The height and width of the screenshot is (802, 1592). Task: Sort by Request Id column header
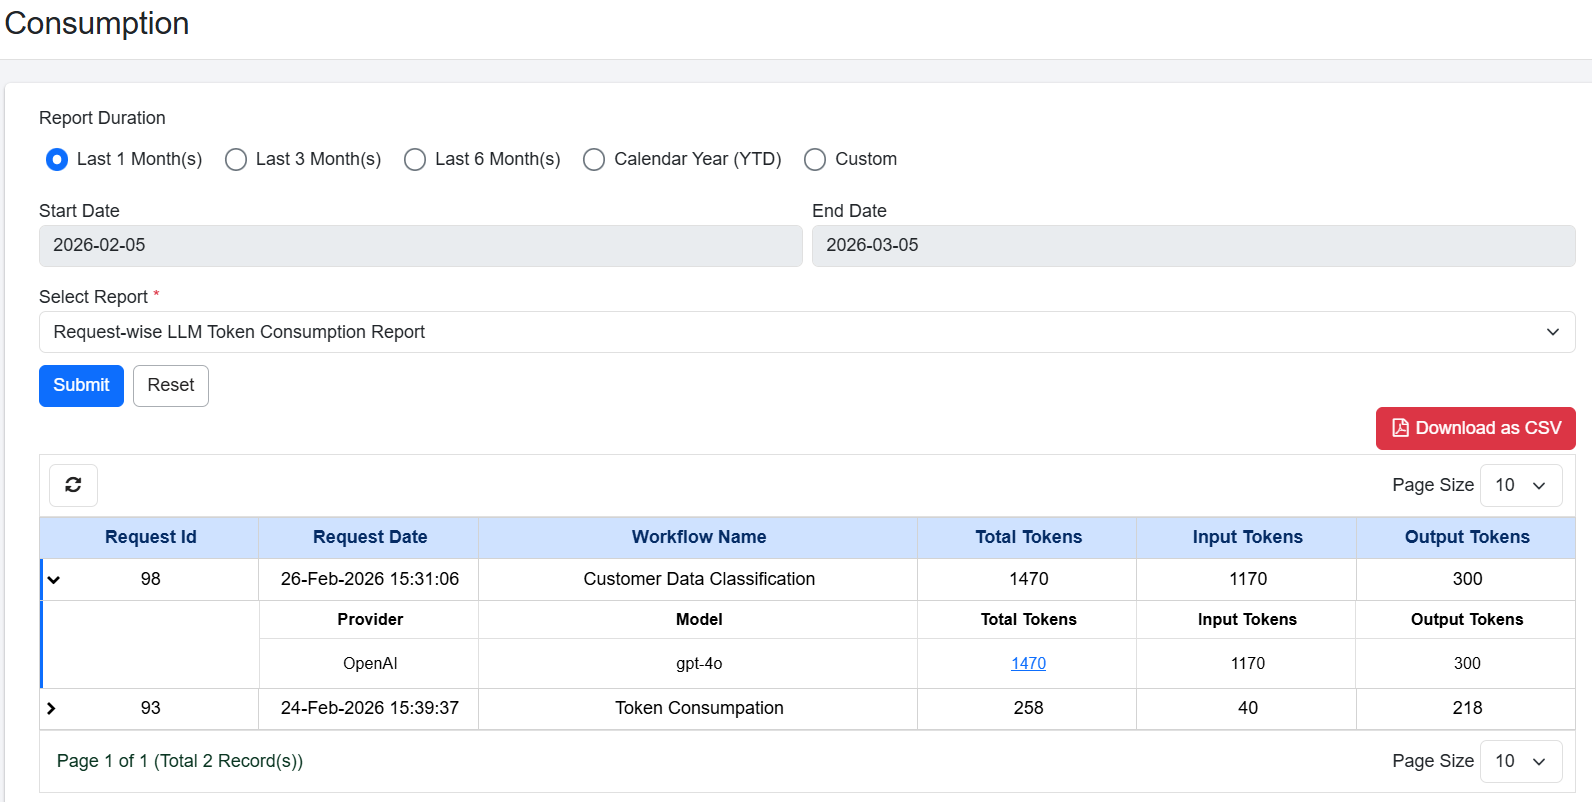click(x=150, y=537)
